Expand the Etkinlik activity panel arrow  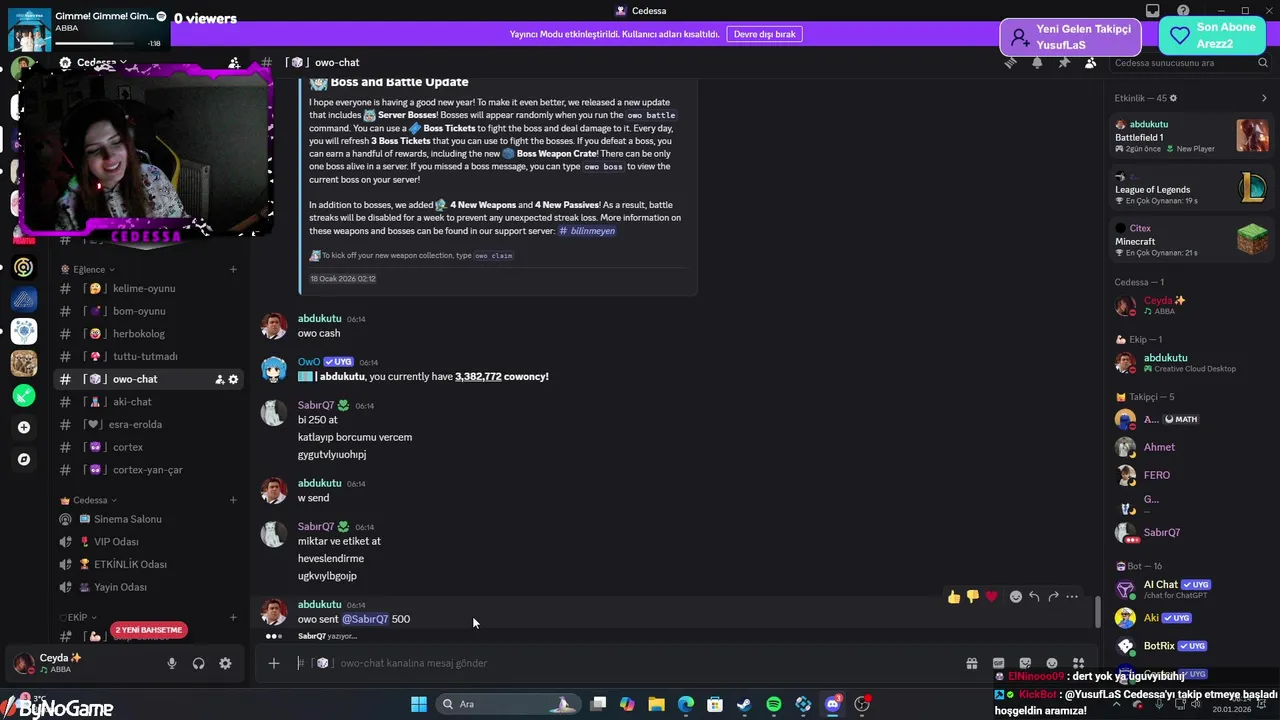pyautogui.click(x=1264, y=98)
